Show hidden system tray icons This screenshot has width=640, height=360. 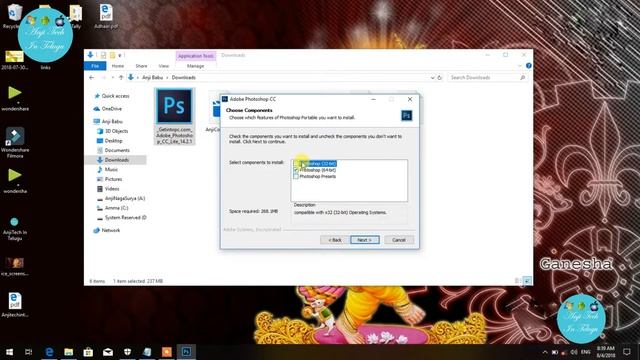click(545, 352)
